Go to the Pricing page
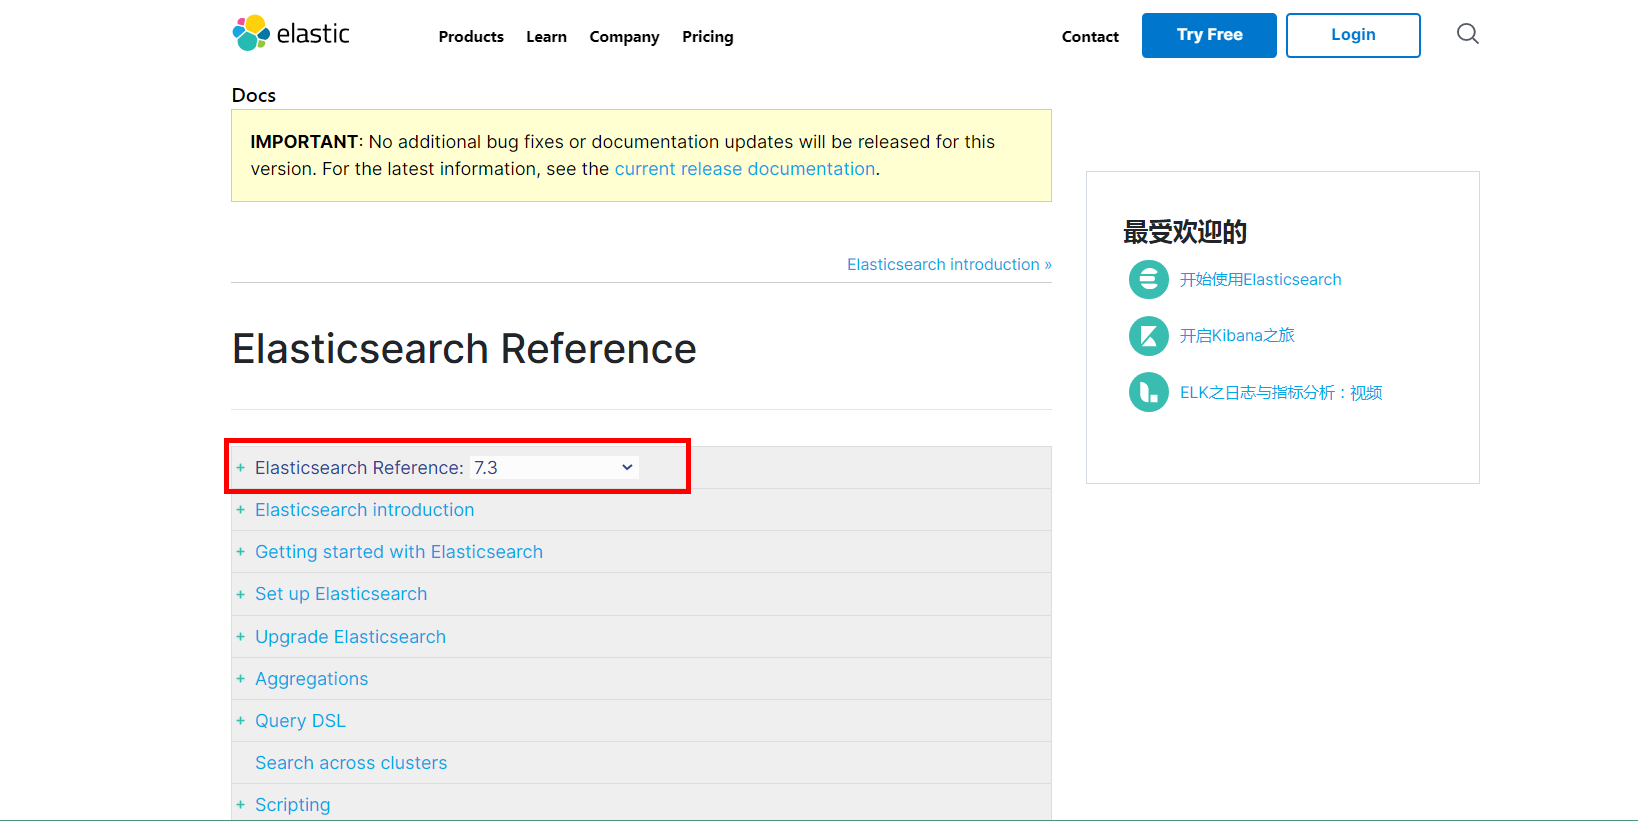This screenshot has width=1638, height=822. pos(707,37)
